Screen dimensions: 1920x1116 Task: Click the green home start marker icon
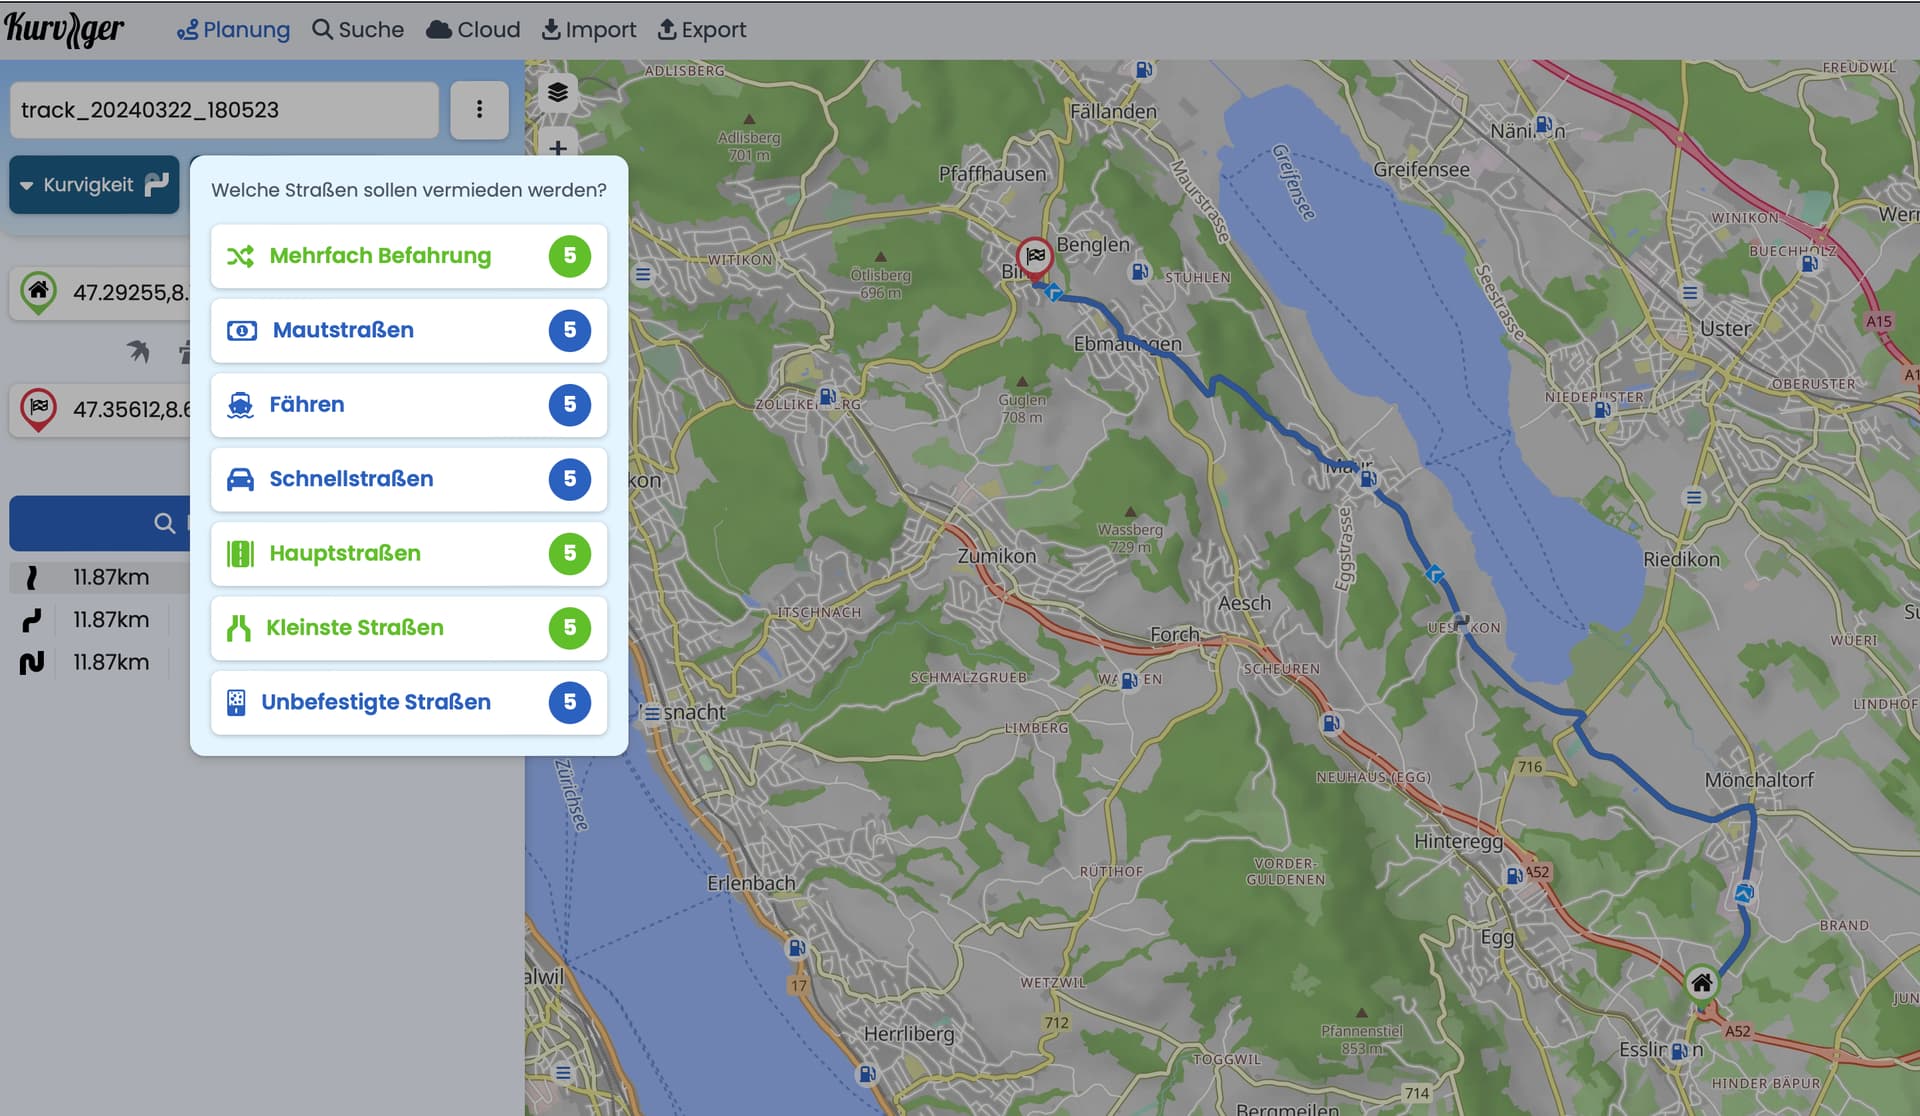[38, 293]
